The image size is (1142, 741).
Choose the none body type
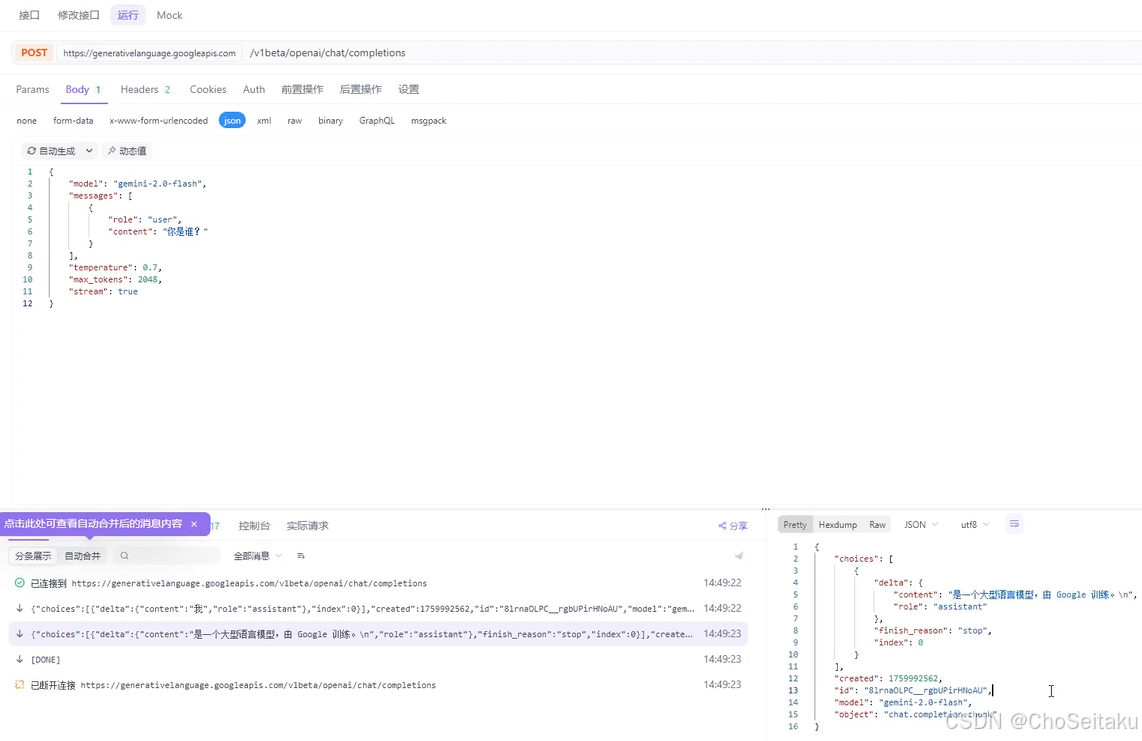point(27,121)
